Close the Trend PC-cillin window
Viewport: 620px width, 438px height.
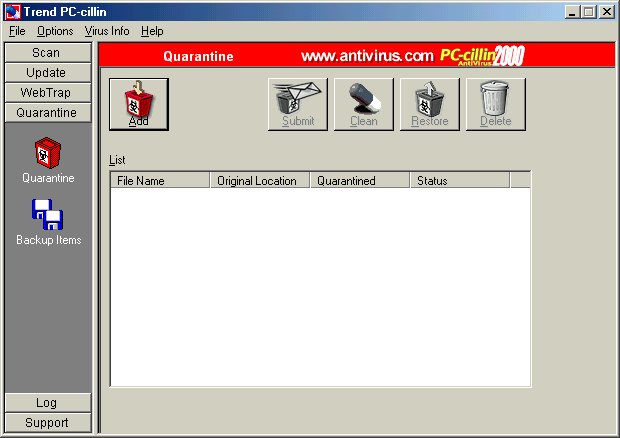click(607, 12)
